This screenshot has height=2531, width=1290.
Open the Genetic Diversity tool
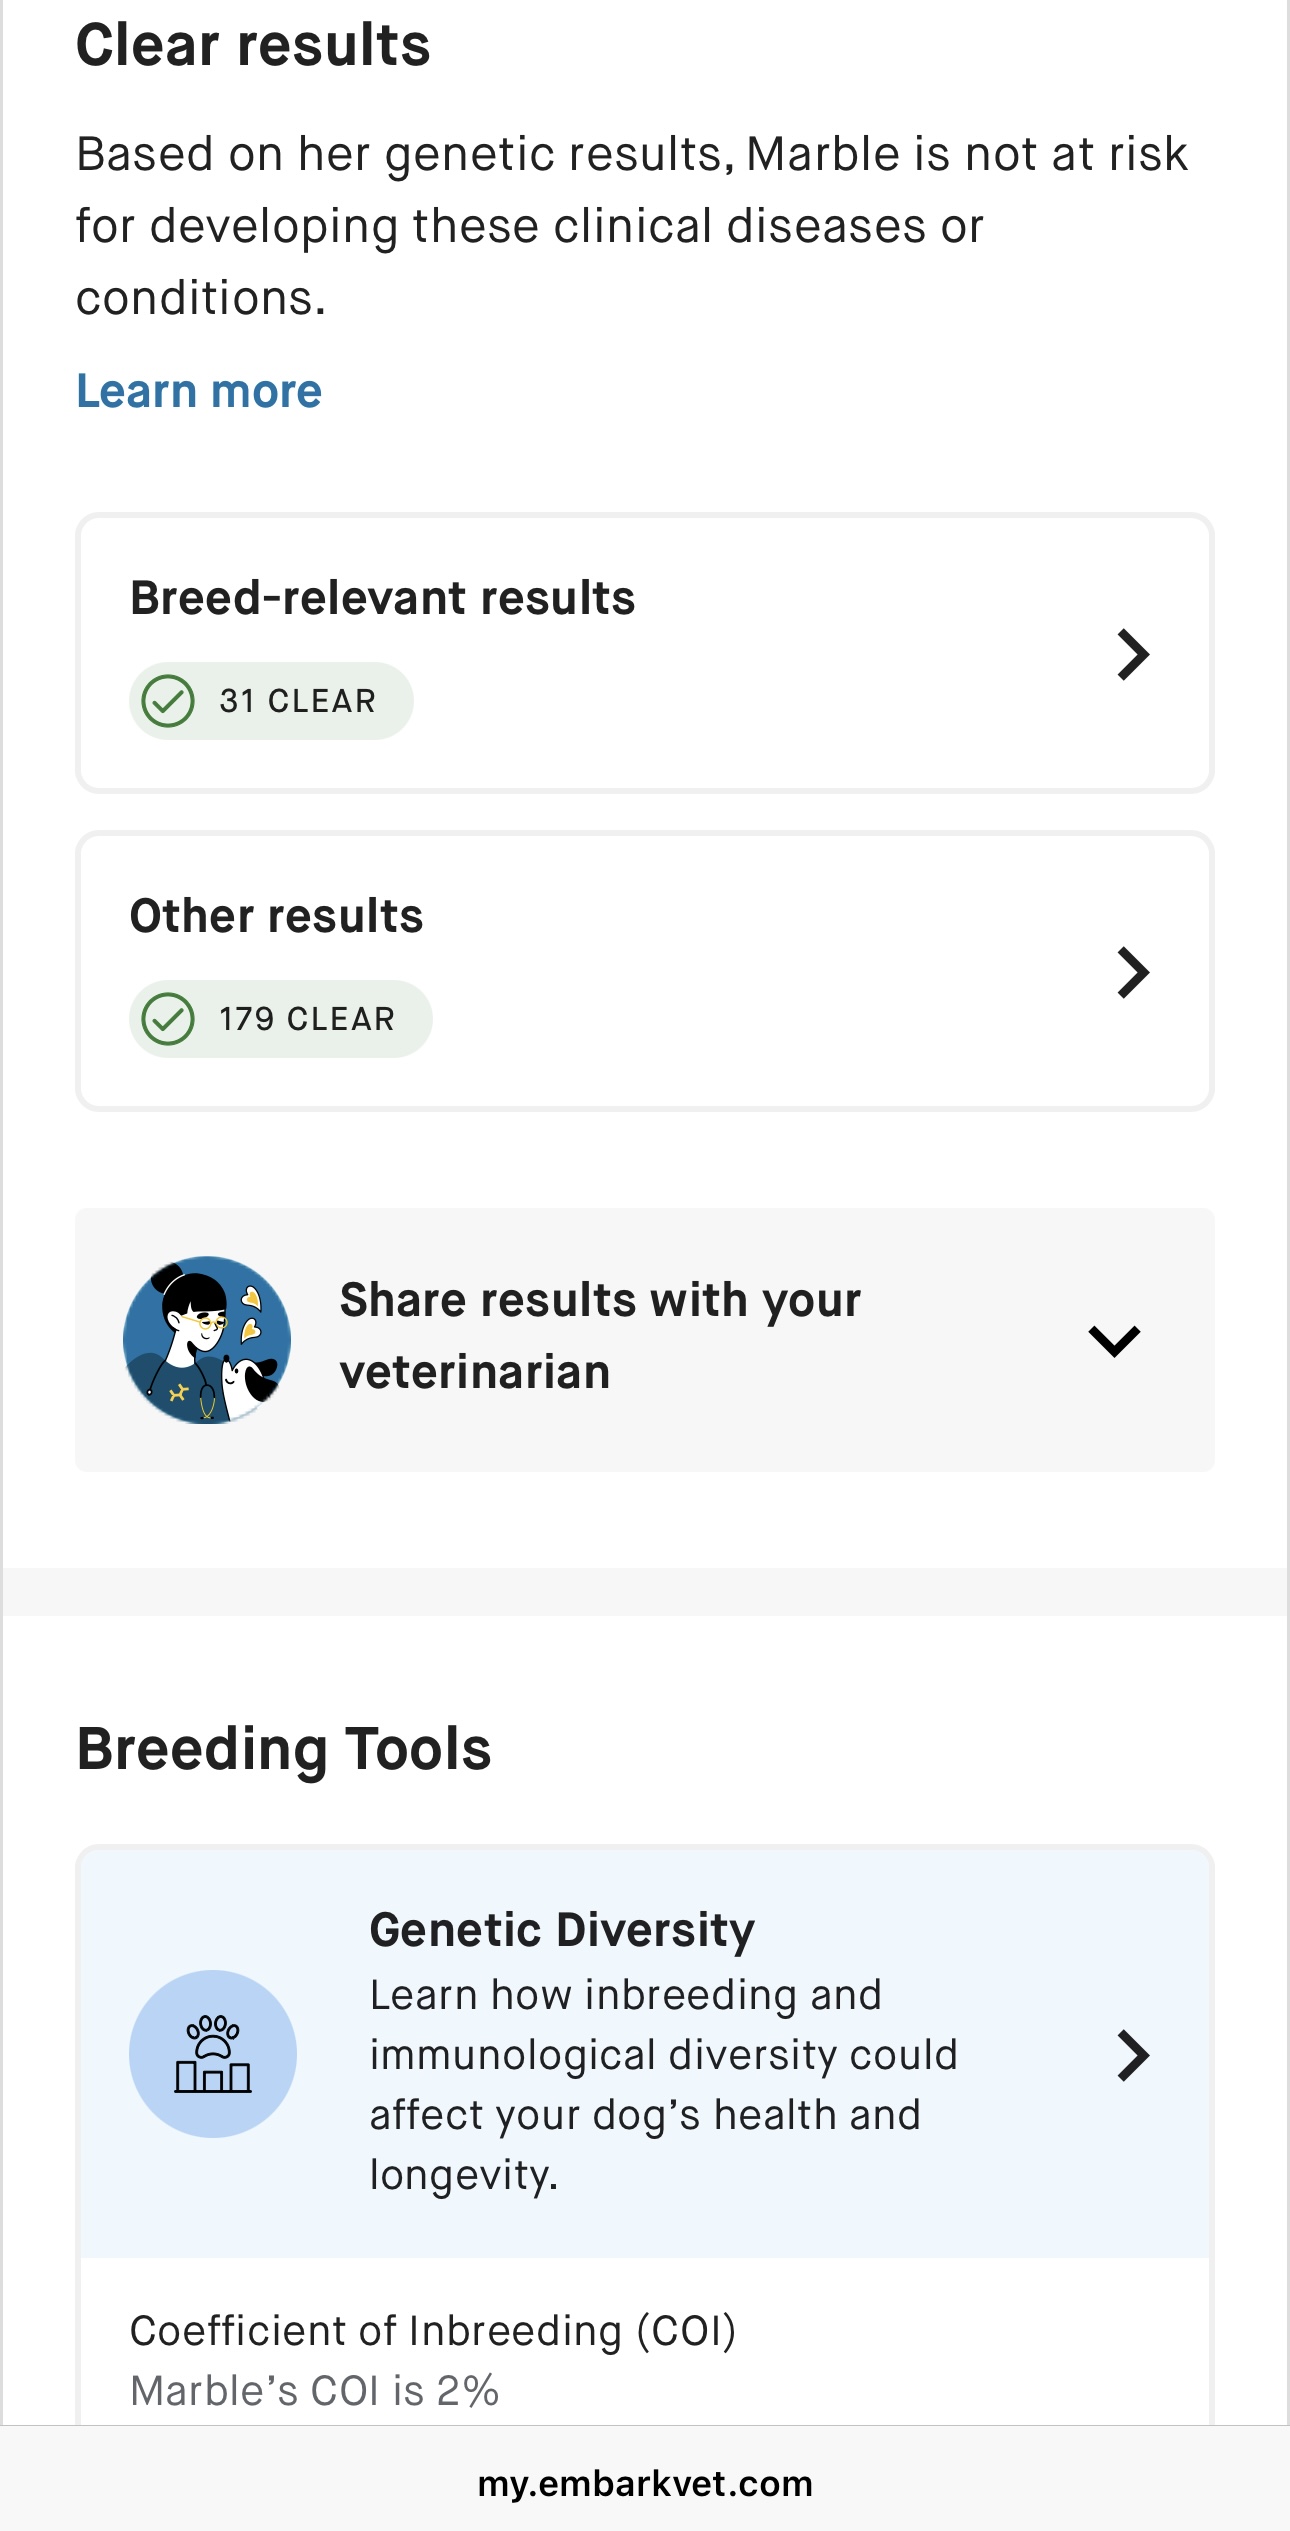point(645,2052)
